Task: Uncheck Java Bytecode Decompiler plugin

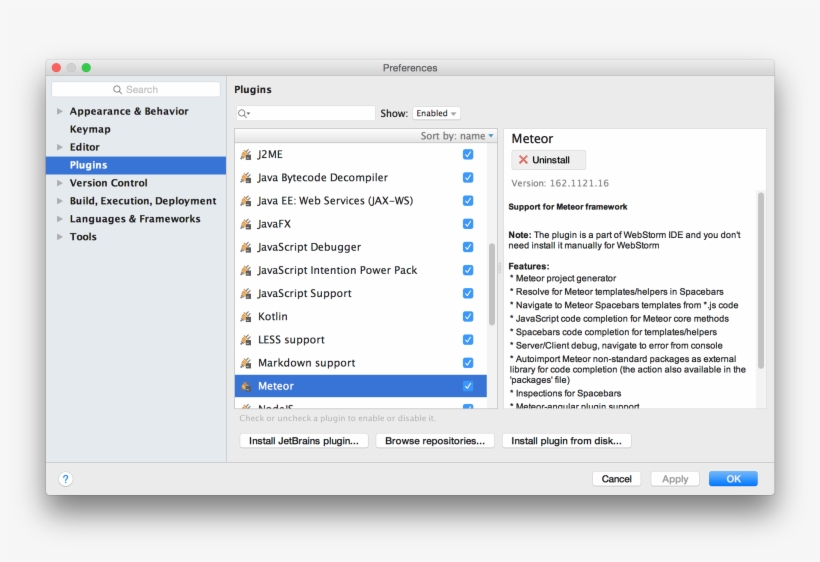Action: 468,178
